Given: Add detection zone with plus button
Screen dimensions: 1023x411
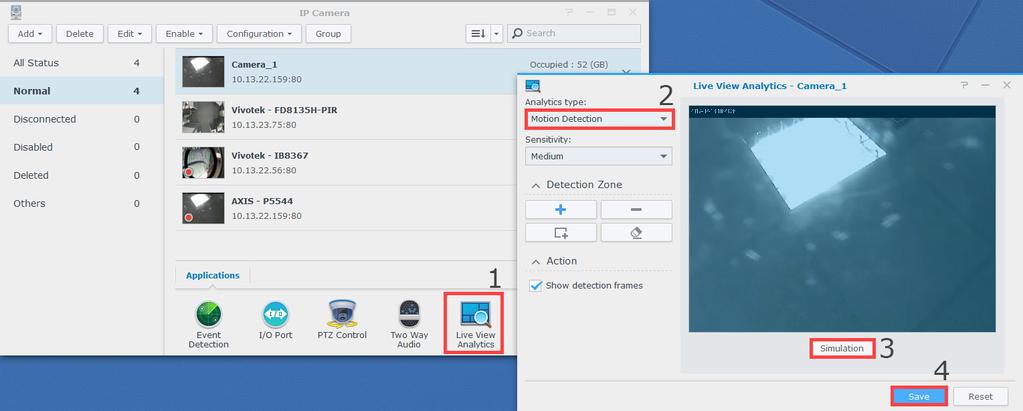Looking at the screenshot, I should [x=560, y=209].
